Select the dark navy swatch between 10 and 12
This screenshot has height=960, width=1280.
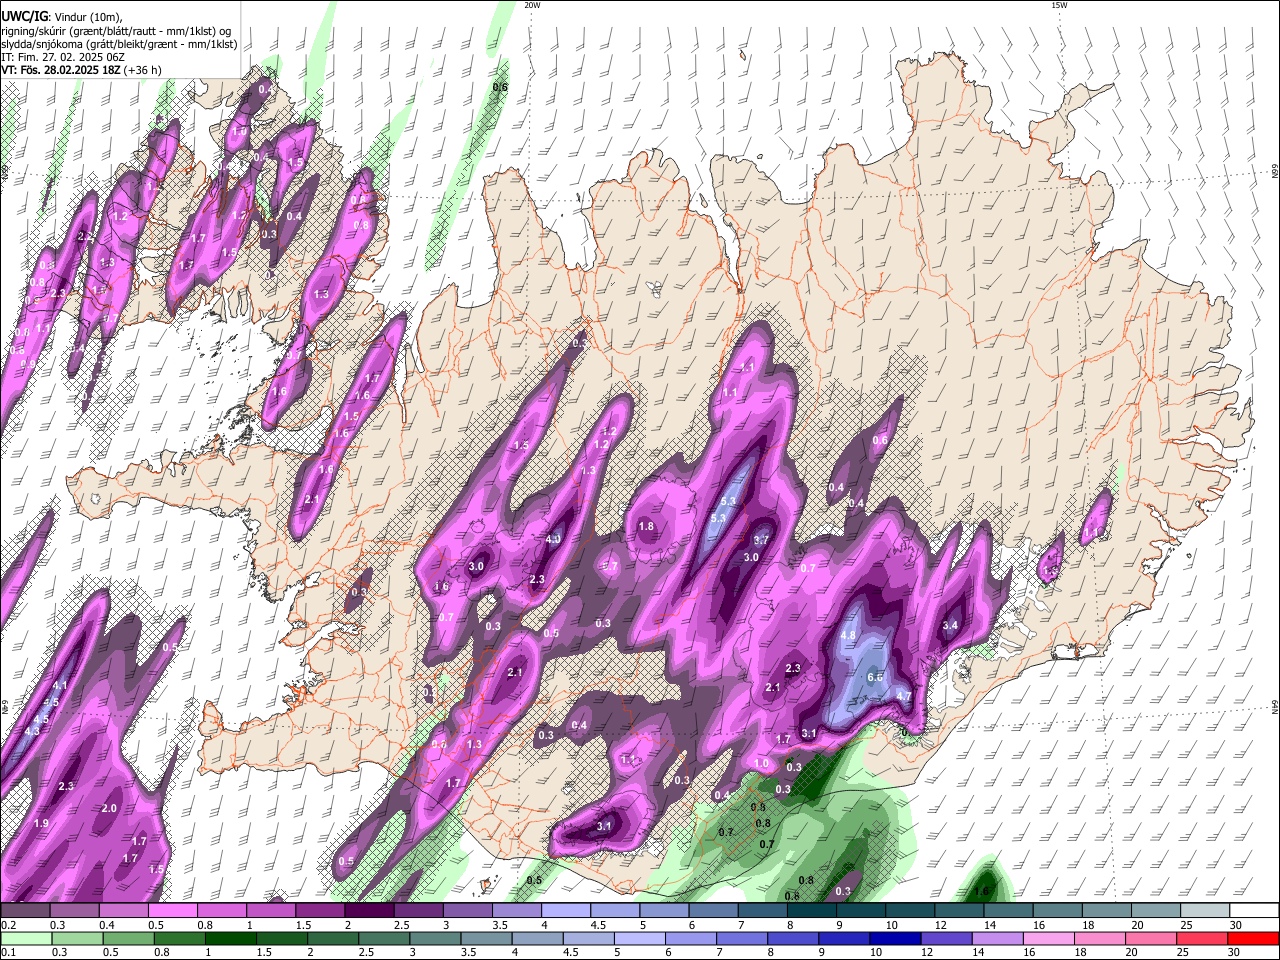coord(893,938)
